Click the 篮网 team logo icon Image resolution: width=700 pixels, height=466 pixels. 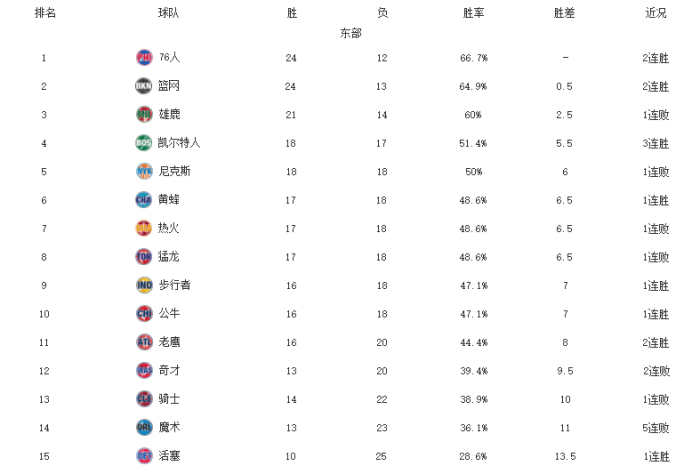(144, 86)
